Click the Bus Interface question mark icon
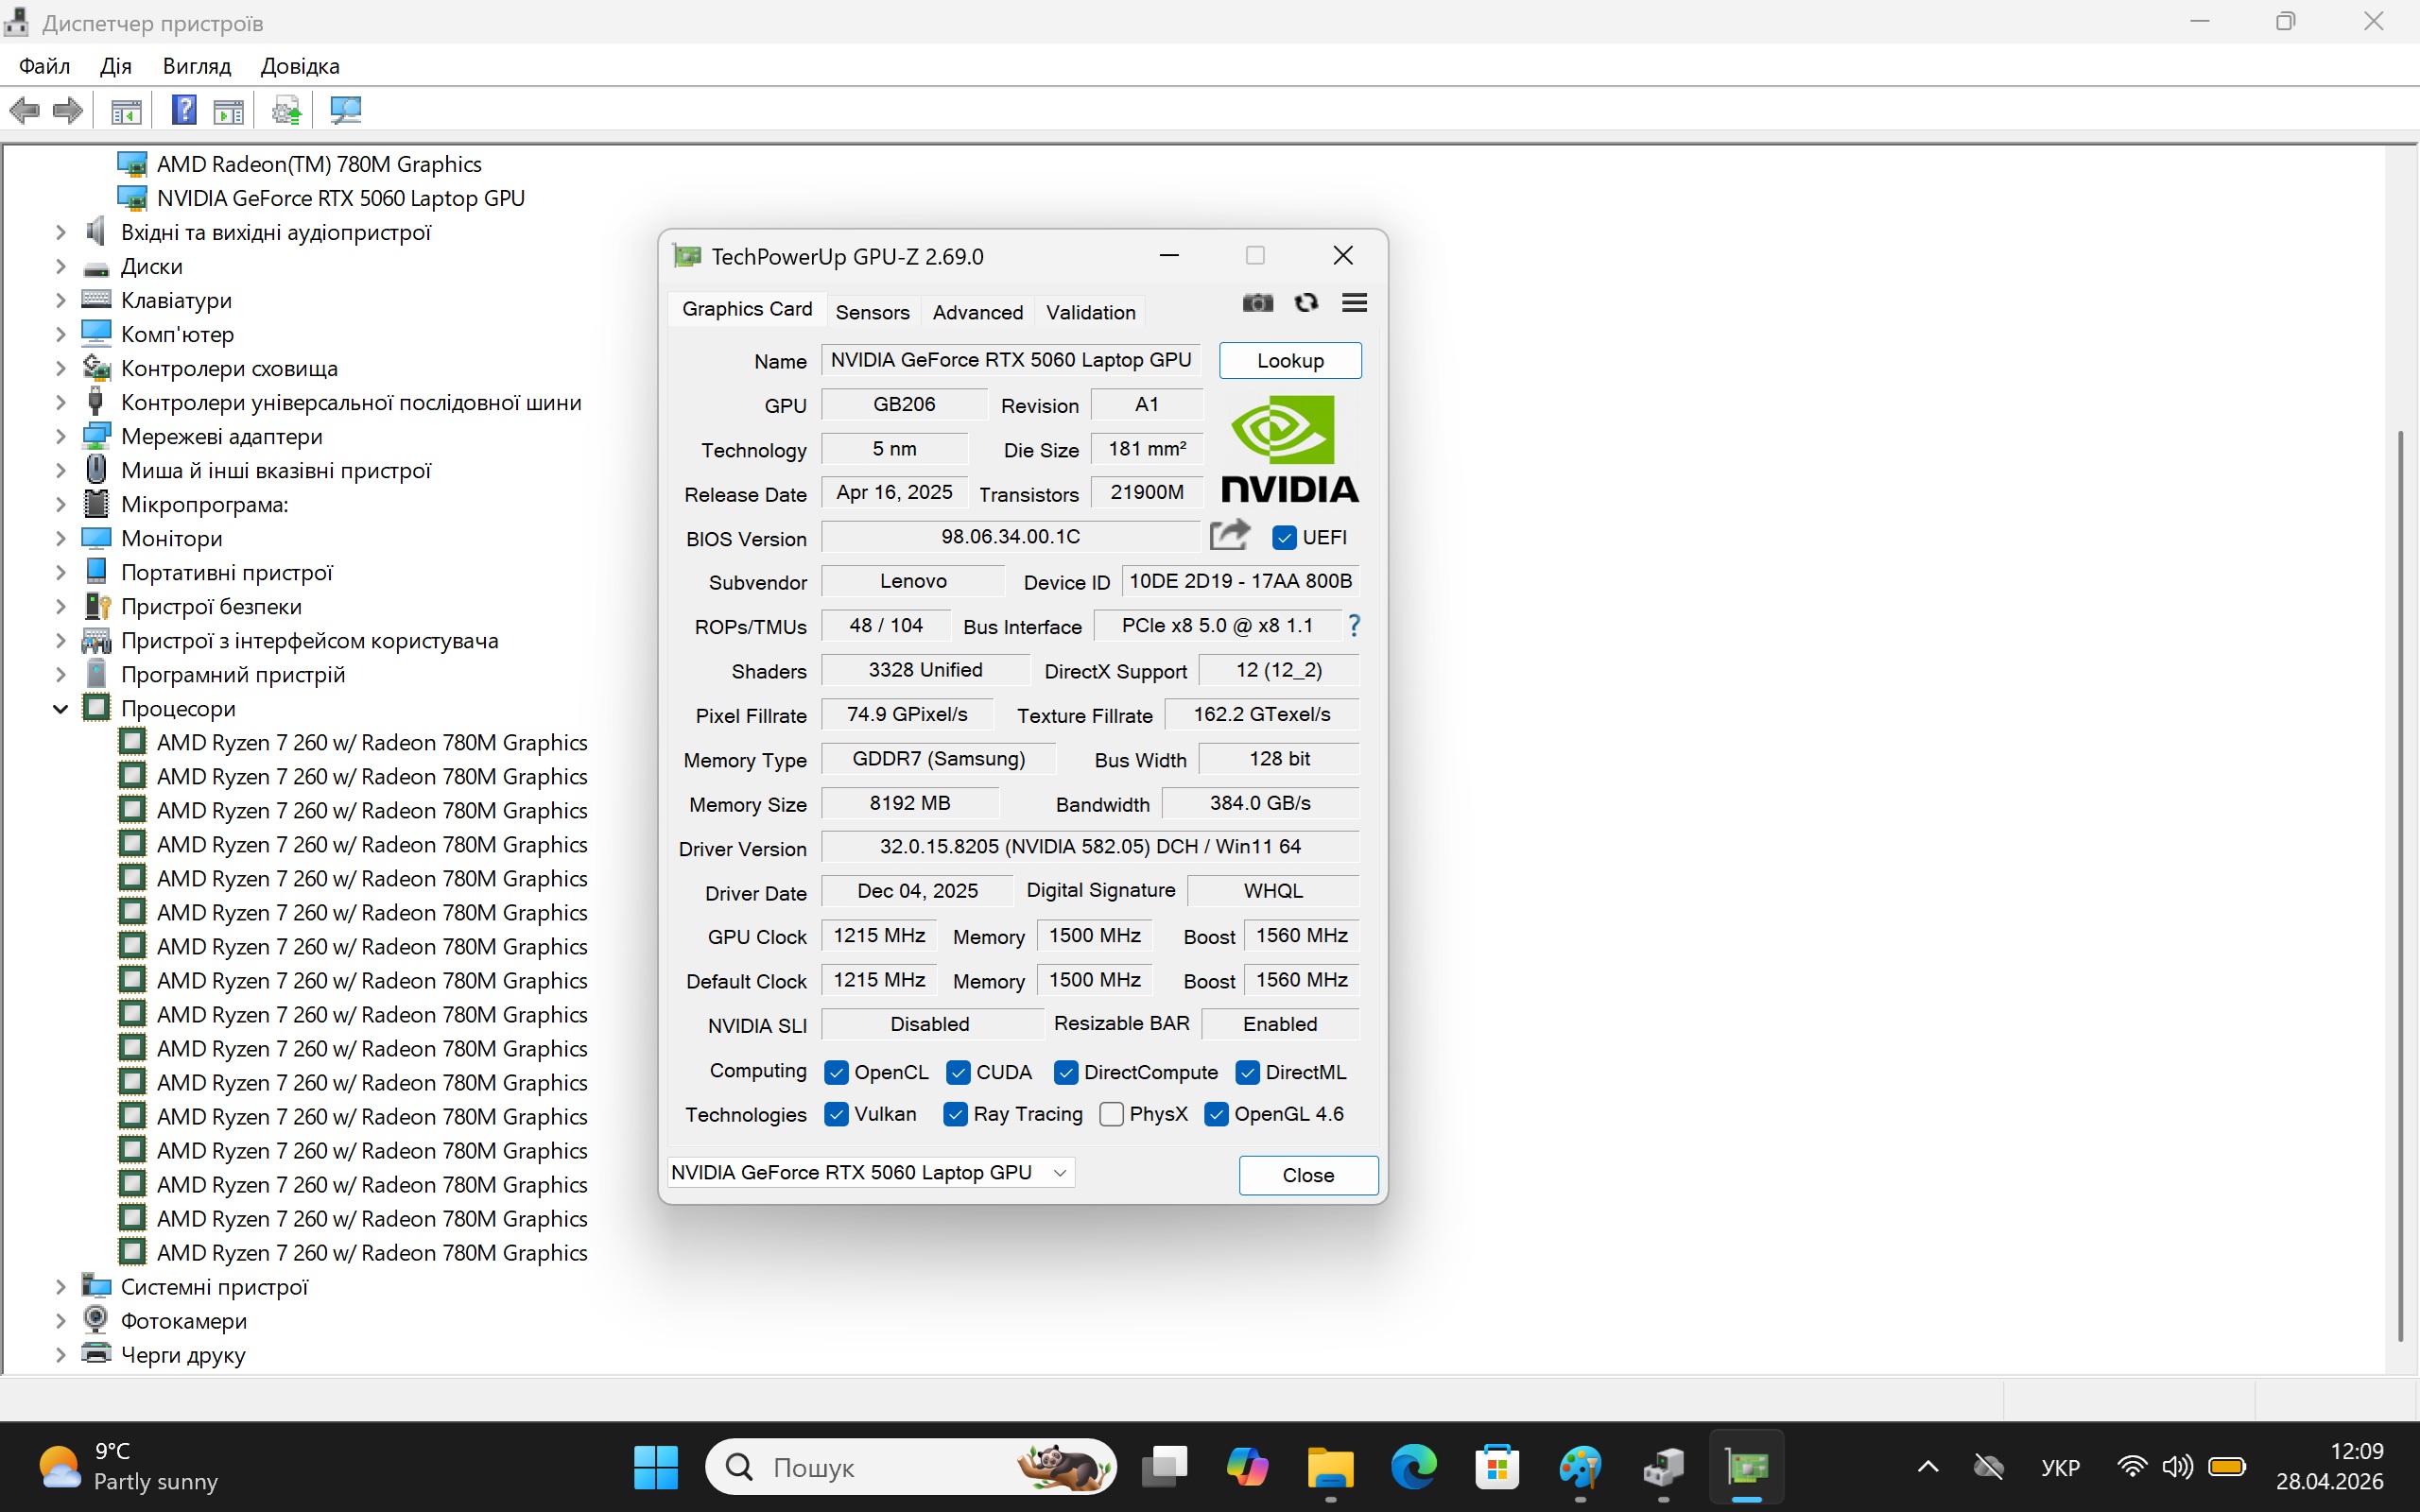The image size is (2420, 1512). pyautogui.click(x=1354, y=626)
